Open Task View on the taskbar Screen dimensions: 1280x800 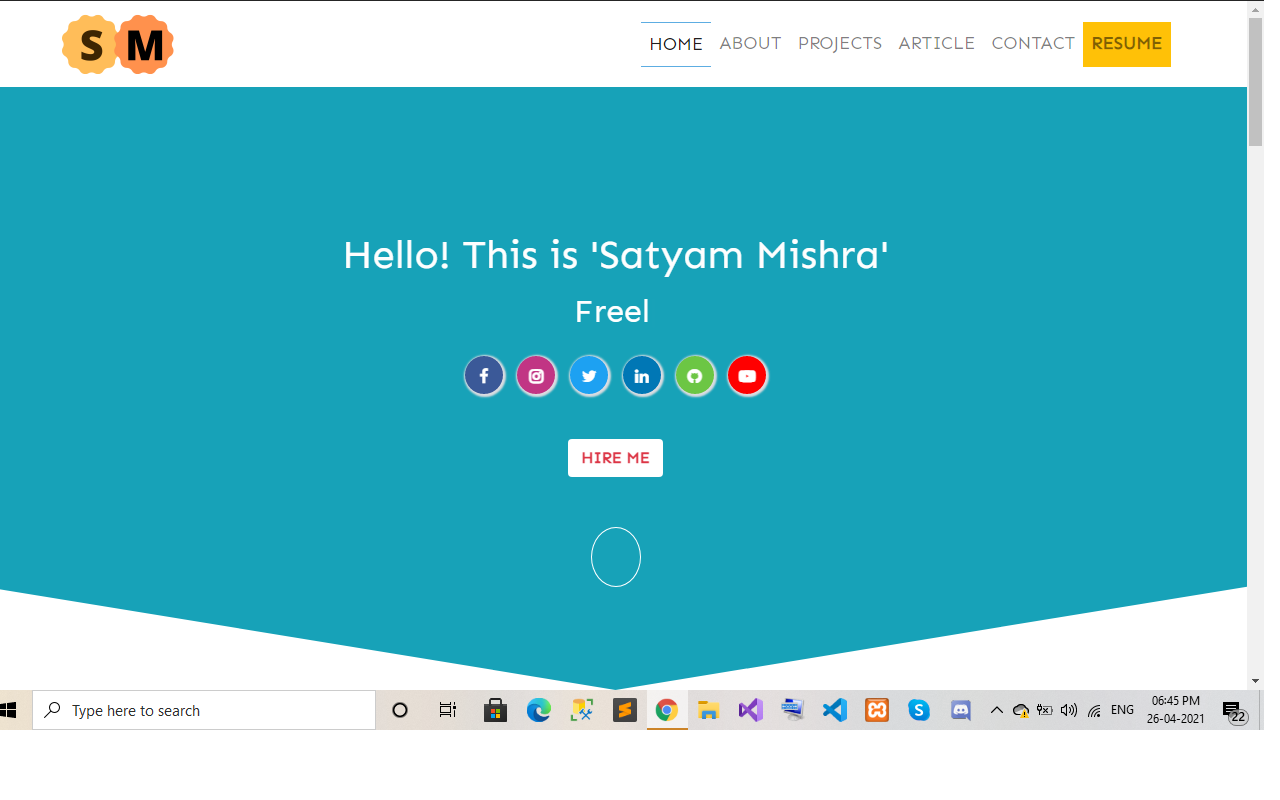pos(448,710)
